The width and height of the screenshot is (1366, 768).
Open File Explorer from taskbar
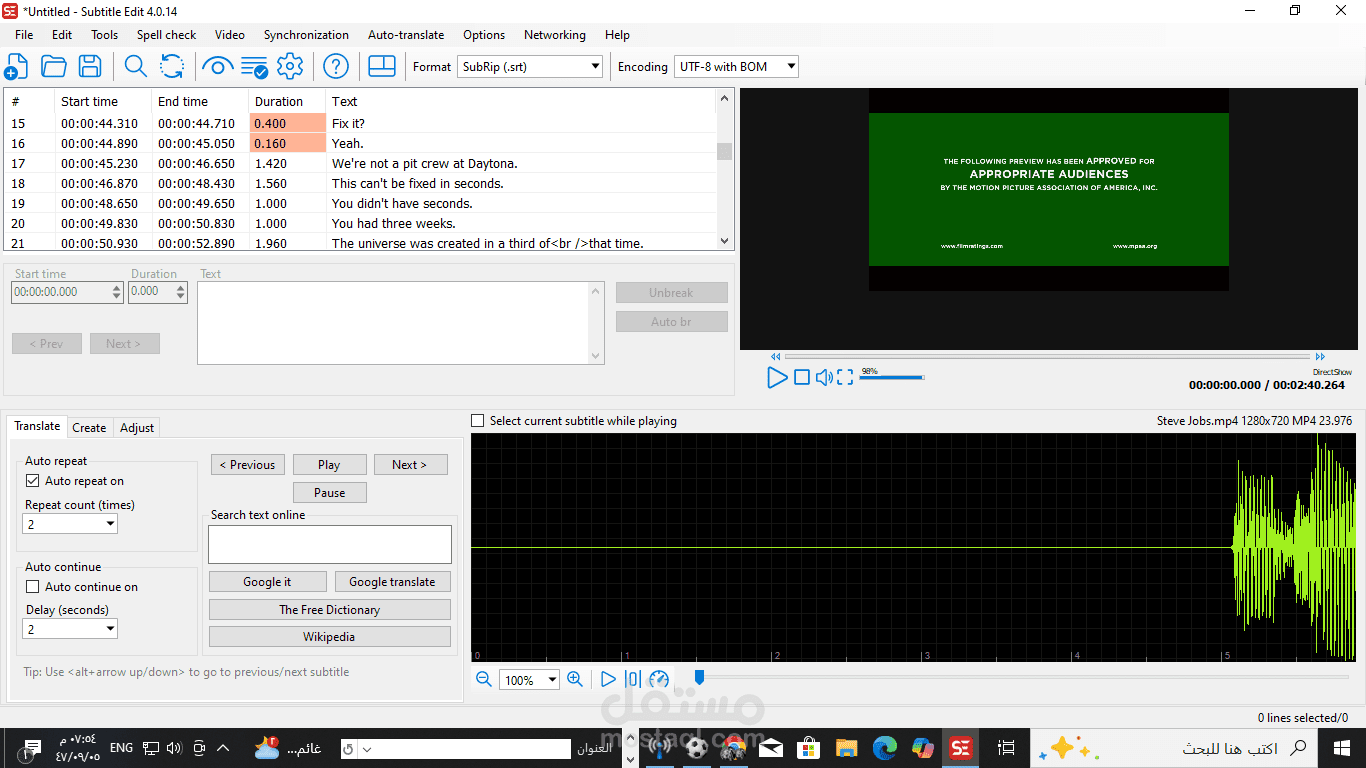click(x=847, y=747)
